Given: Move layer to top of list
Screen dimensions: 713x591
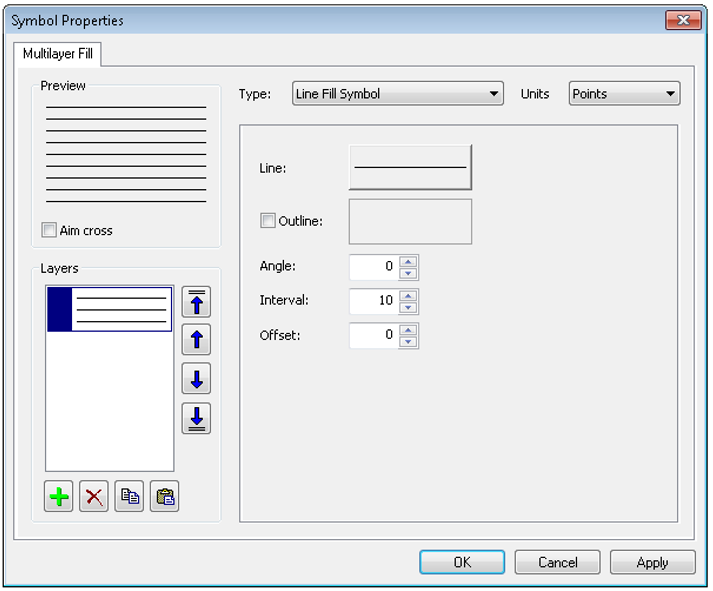Looking at the screenshot, I should 196,302.
